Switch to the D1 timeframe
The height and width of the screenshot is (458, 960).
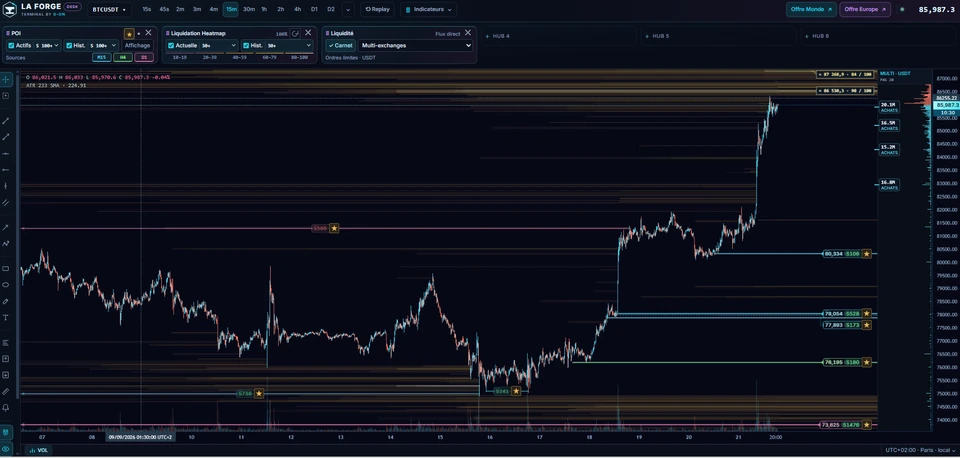(314, 9)
